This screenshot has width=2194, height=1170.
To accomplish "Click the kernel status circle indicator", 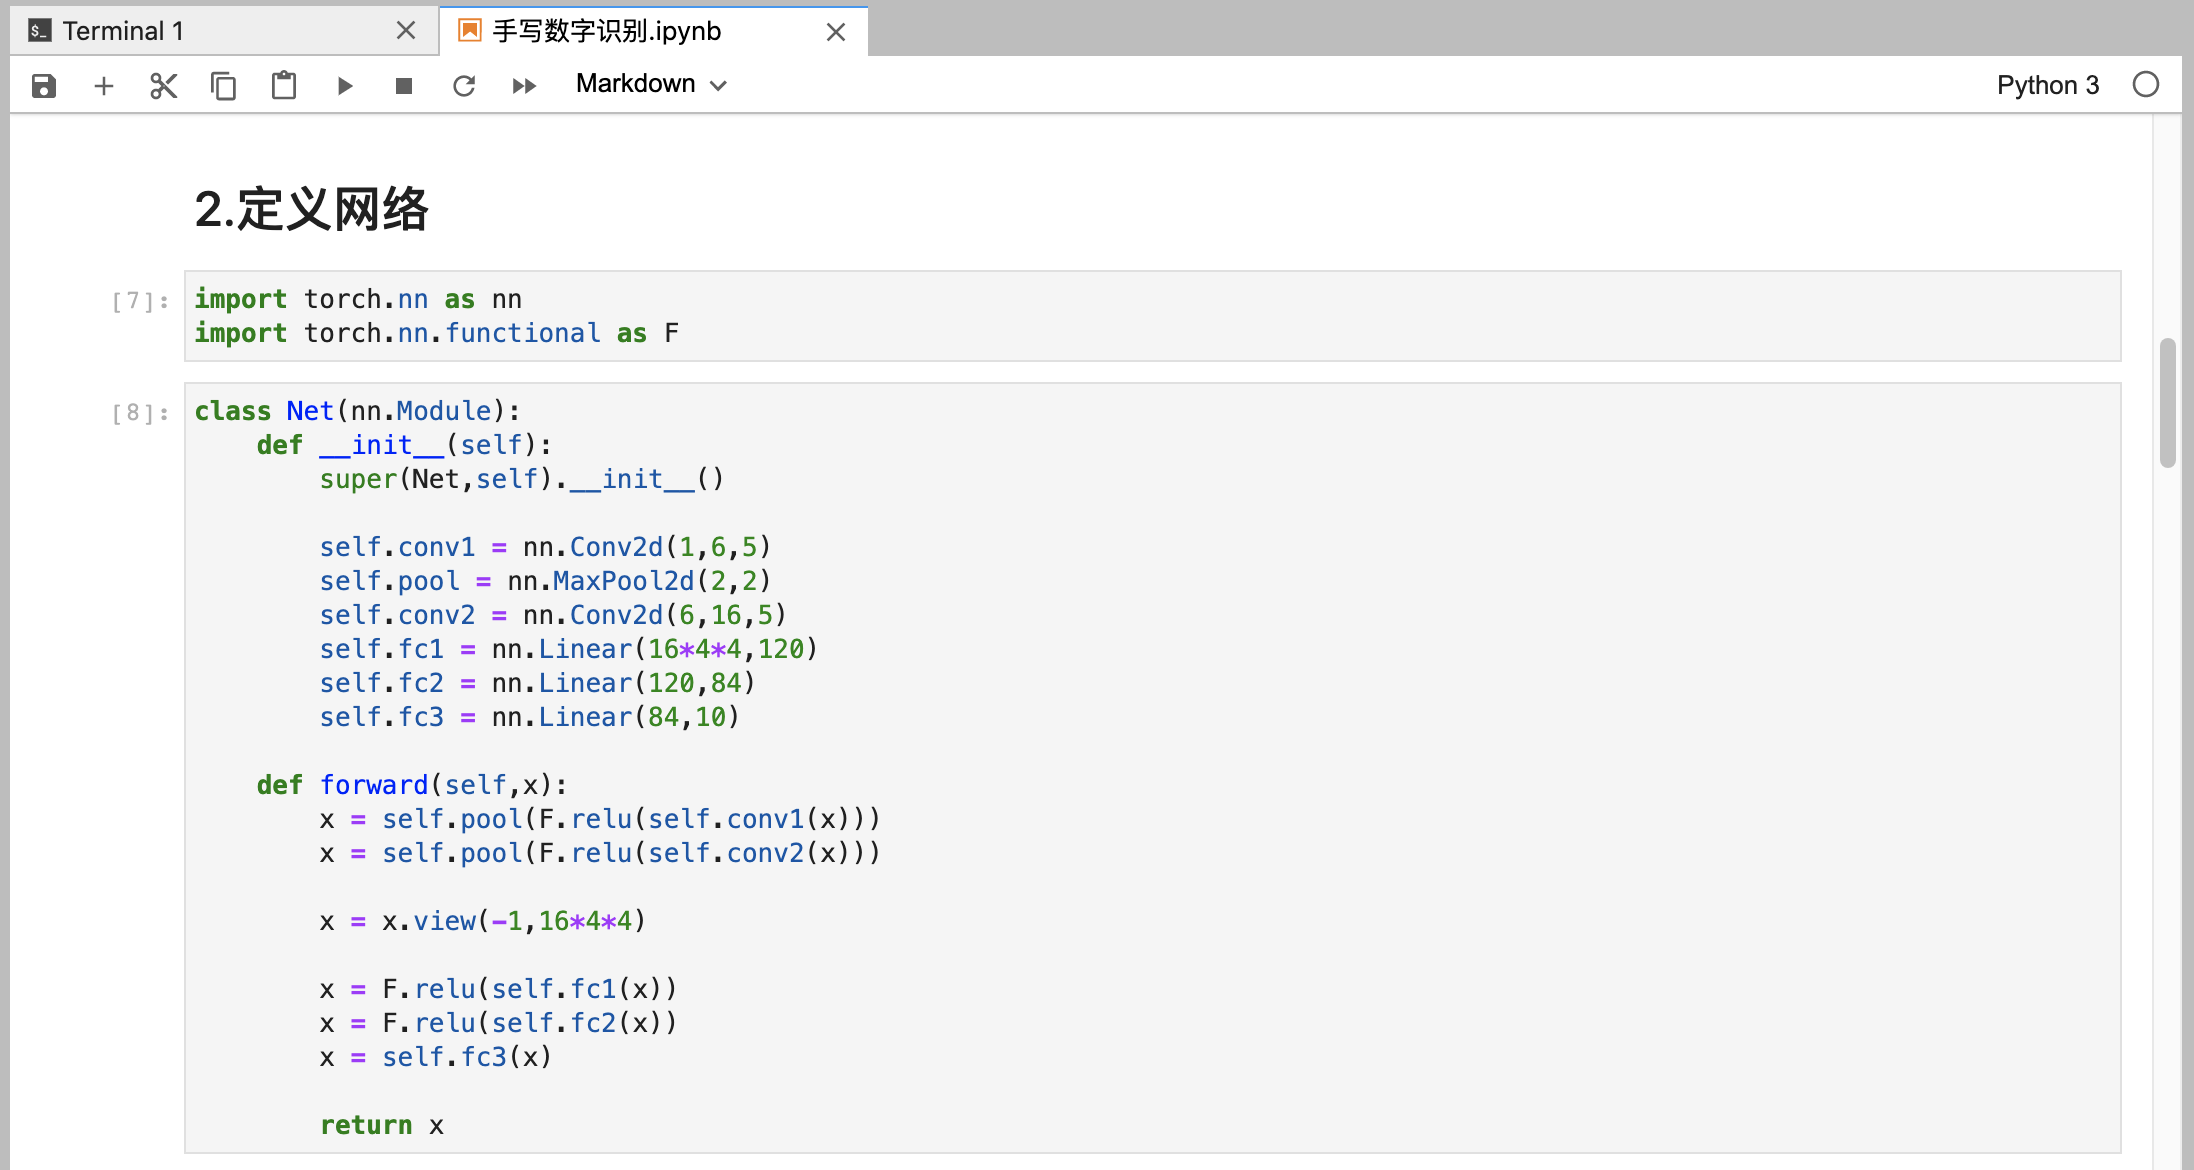I will click(x=2145, y=85).
